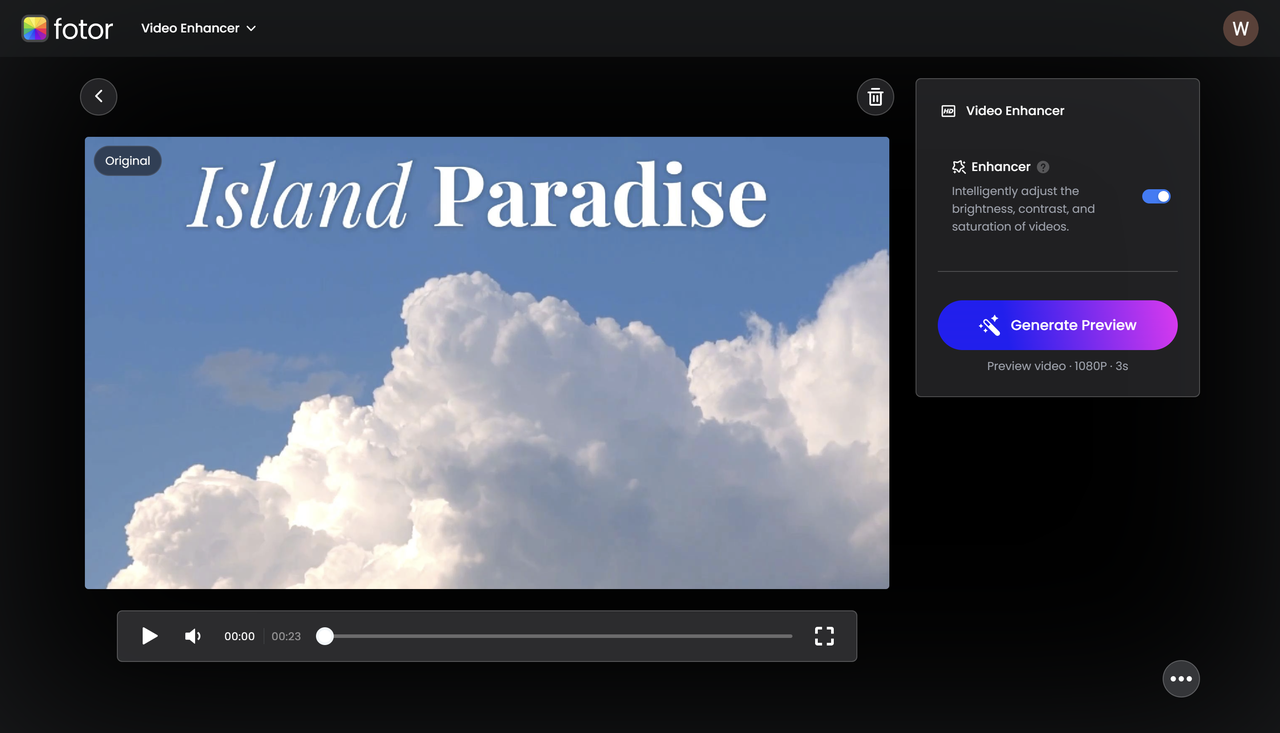Open the Enhancer help question mark icon
The height and width of the screenshot is (733, 1280).
click(x=1042, y=167)
